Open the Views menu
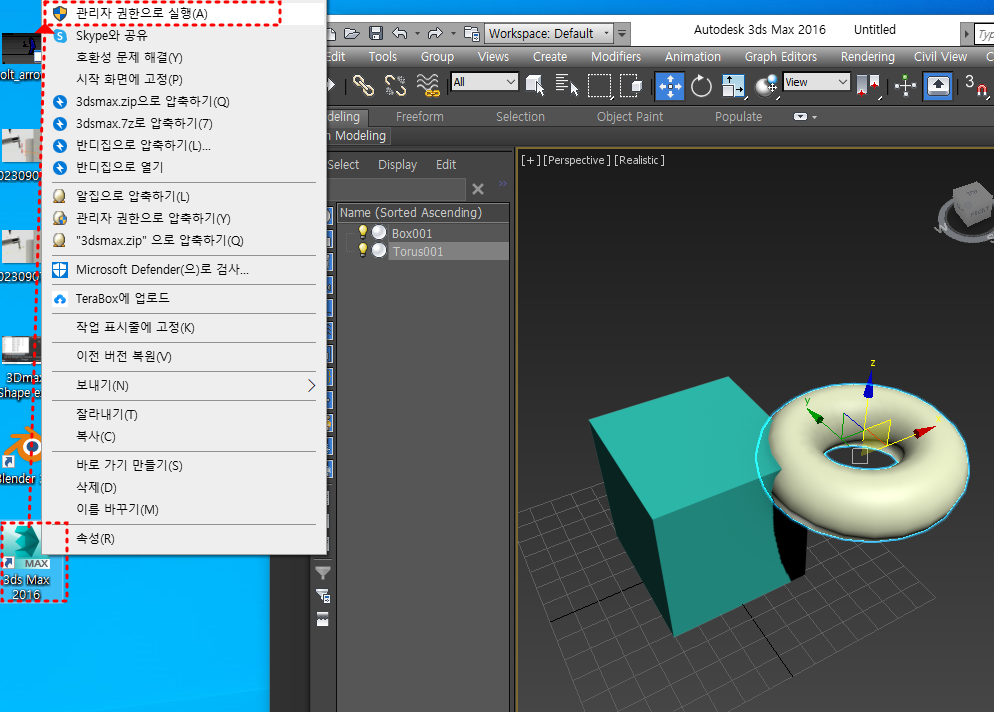Viewport: 994px width, 712px height. pos(493,56)
